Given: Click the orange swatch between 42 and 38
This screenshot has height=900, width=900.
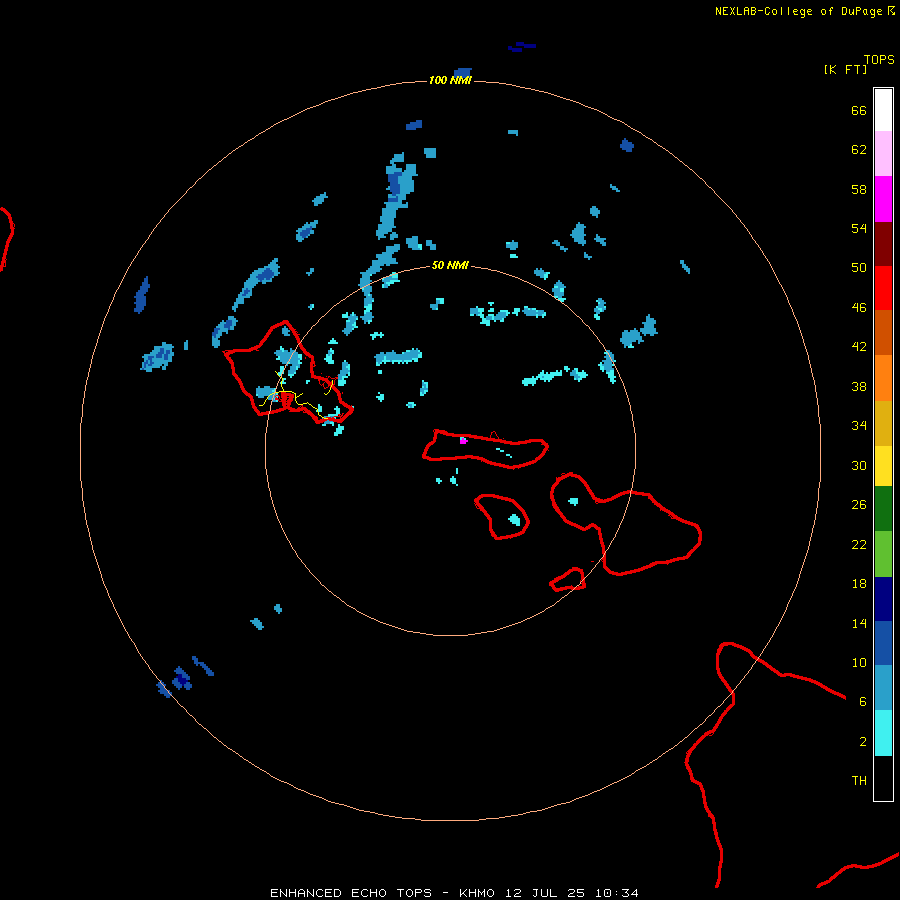Looking at the screenshot, I should [883, 378].
